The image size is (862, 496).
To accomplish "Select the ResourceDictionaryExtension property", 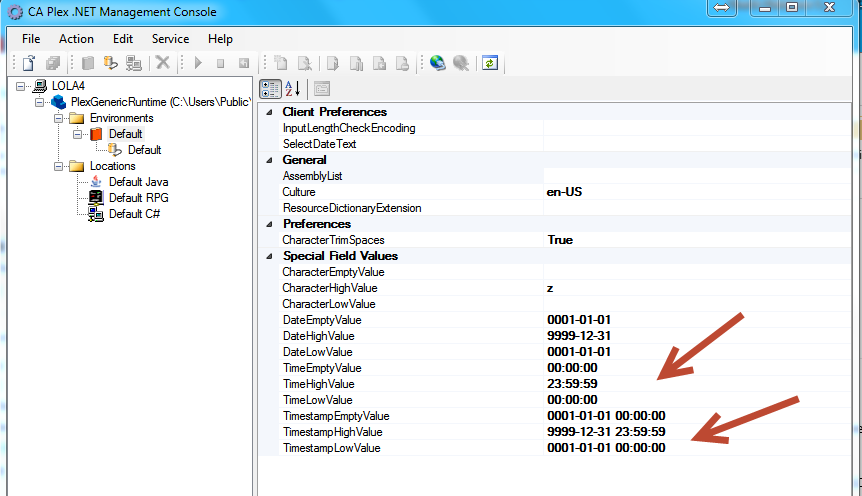I will click(352, 208).
